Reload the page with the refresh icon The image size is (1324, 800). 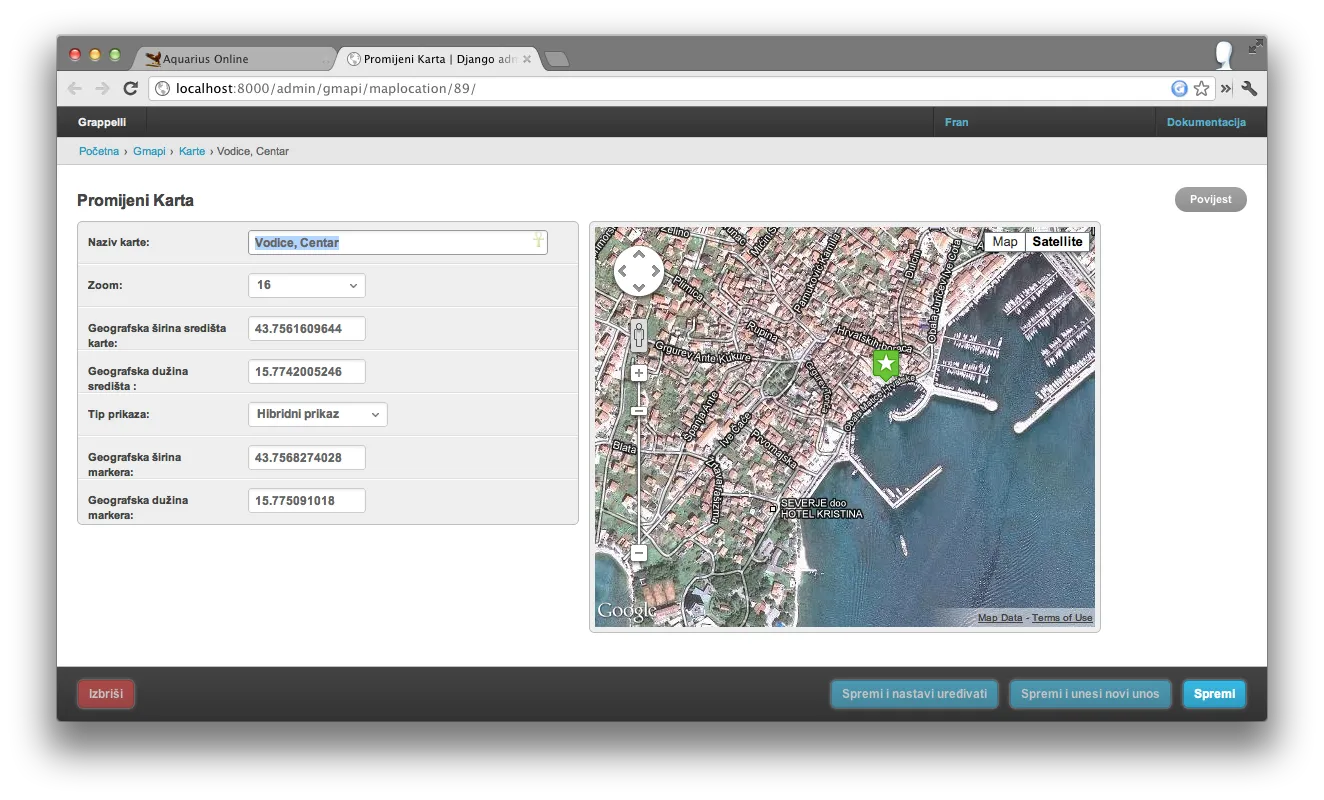point(130,89)
